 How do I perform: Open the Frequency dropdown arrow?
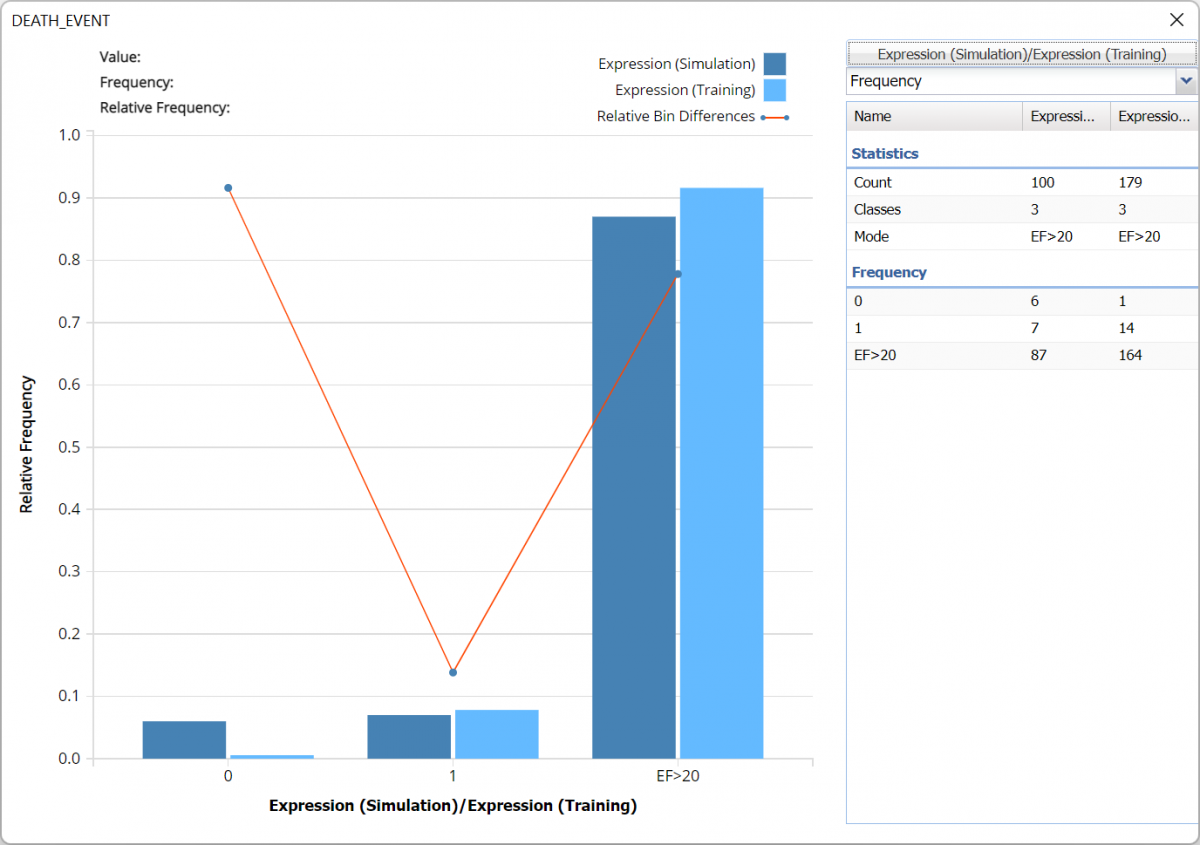tap(1186, 81)
